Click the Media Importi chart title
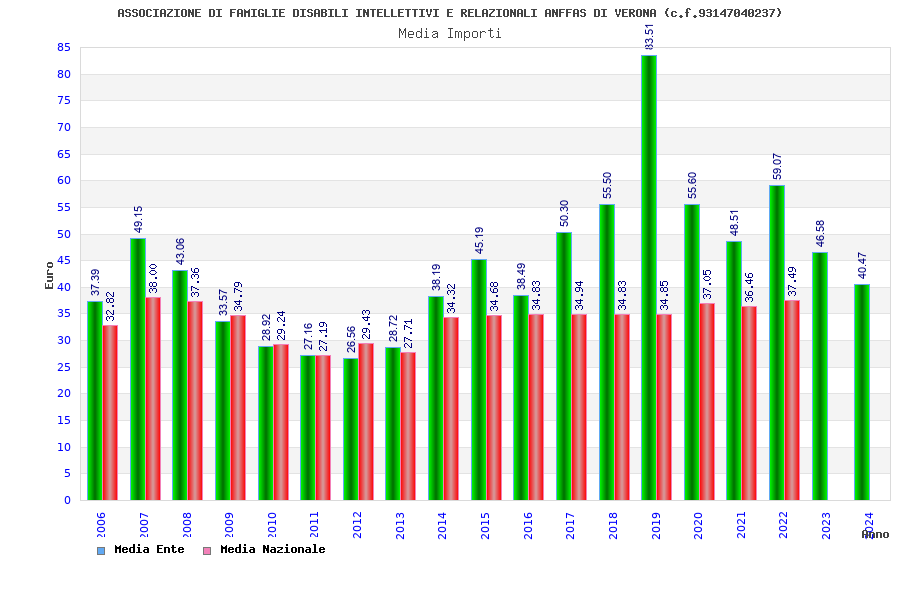The width and height of the screenshot is (900, 600). (x=450, y=33)
